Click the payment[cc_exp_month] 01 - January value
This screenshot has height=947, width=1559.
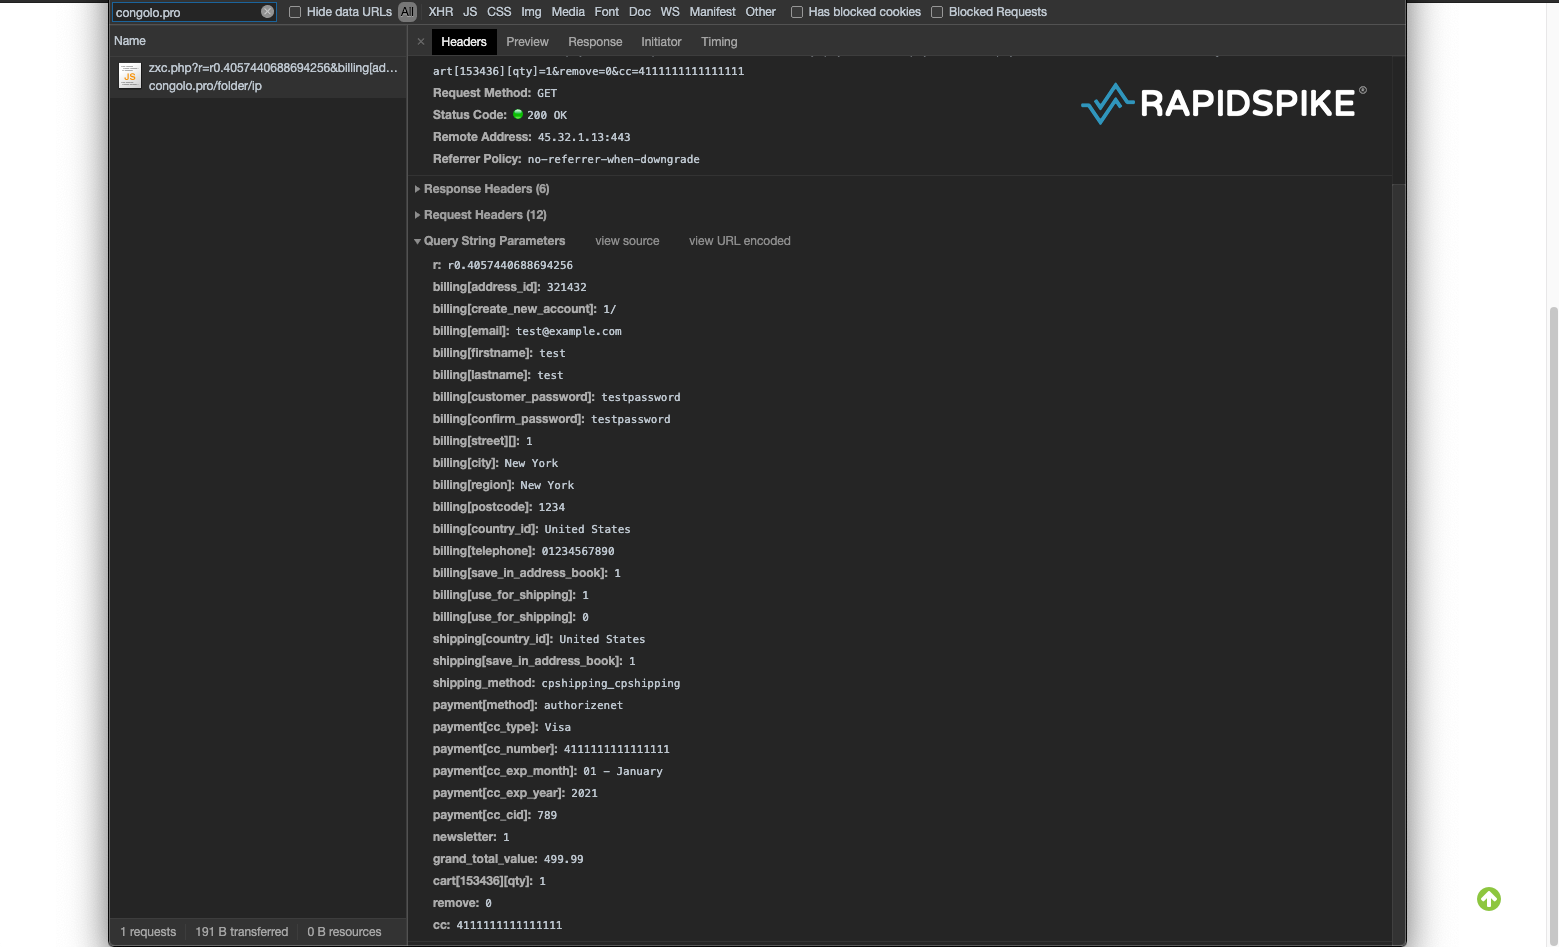point(623,771)
